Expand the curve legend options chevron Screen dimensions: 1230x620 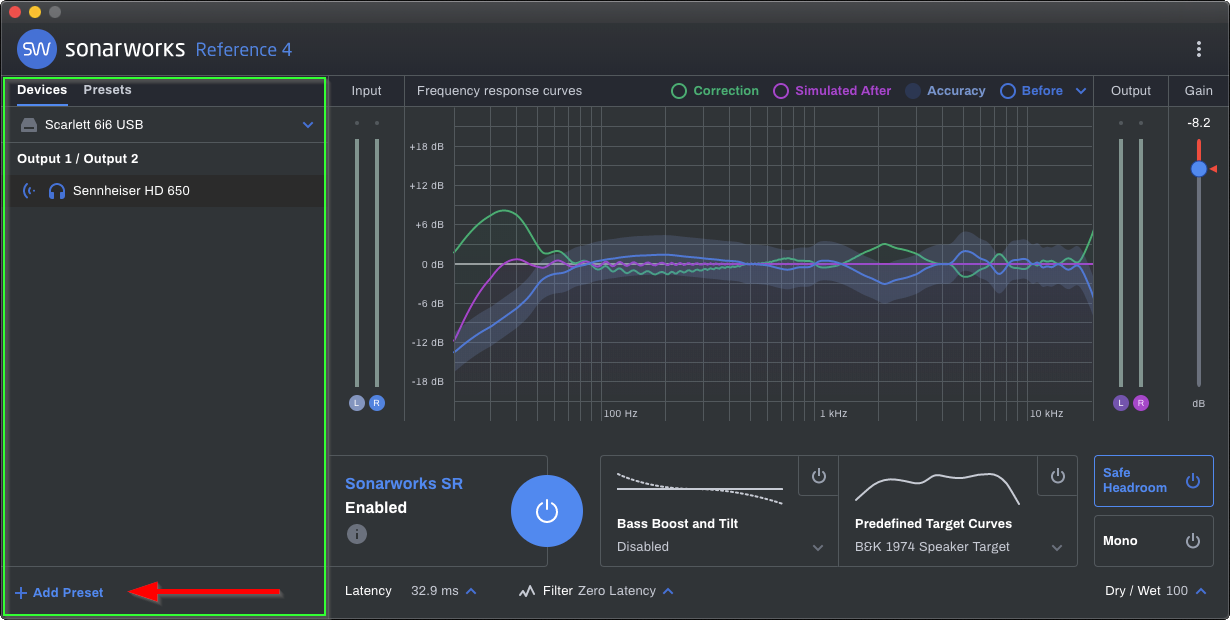[x=1080, y=91]
